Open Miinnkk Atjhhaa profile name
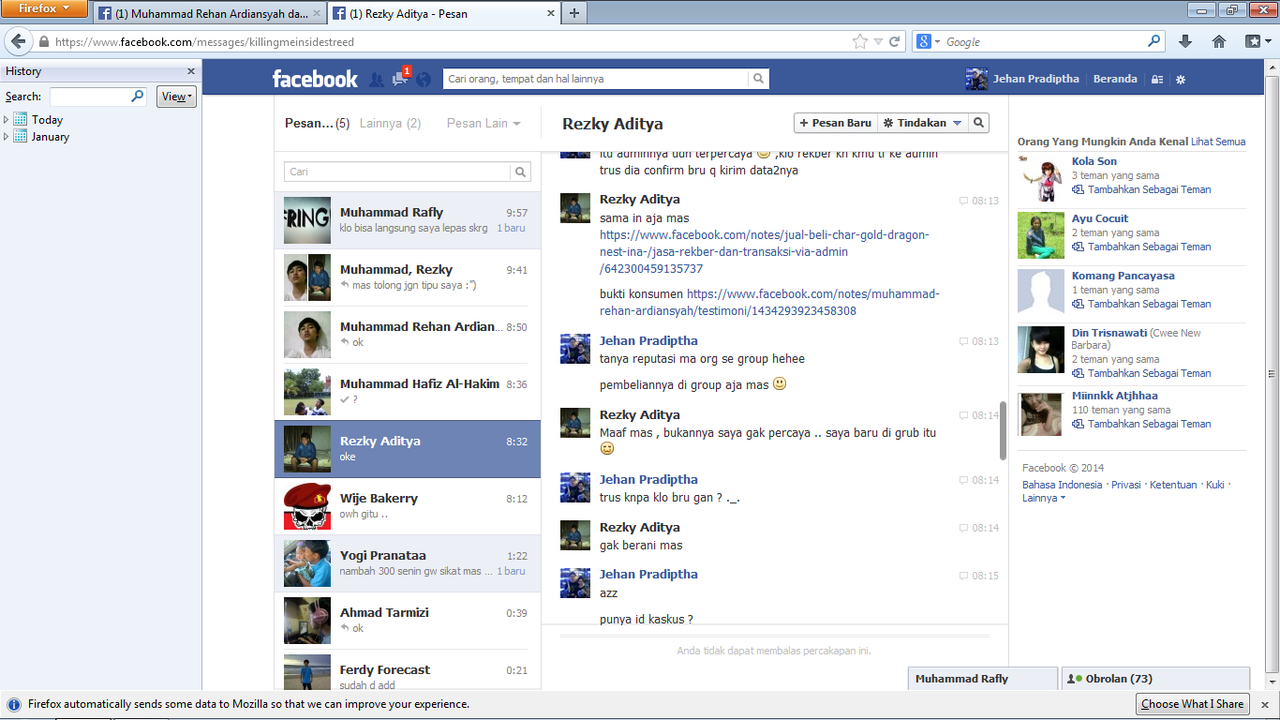 pos(1114,396)
